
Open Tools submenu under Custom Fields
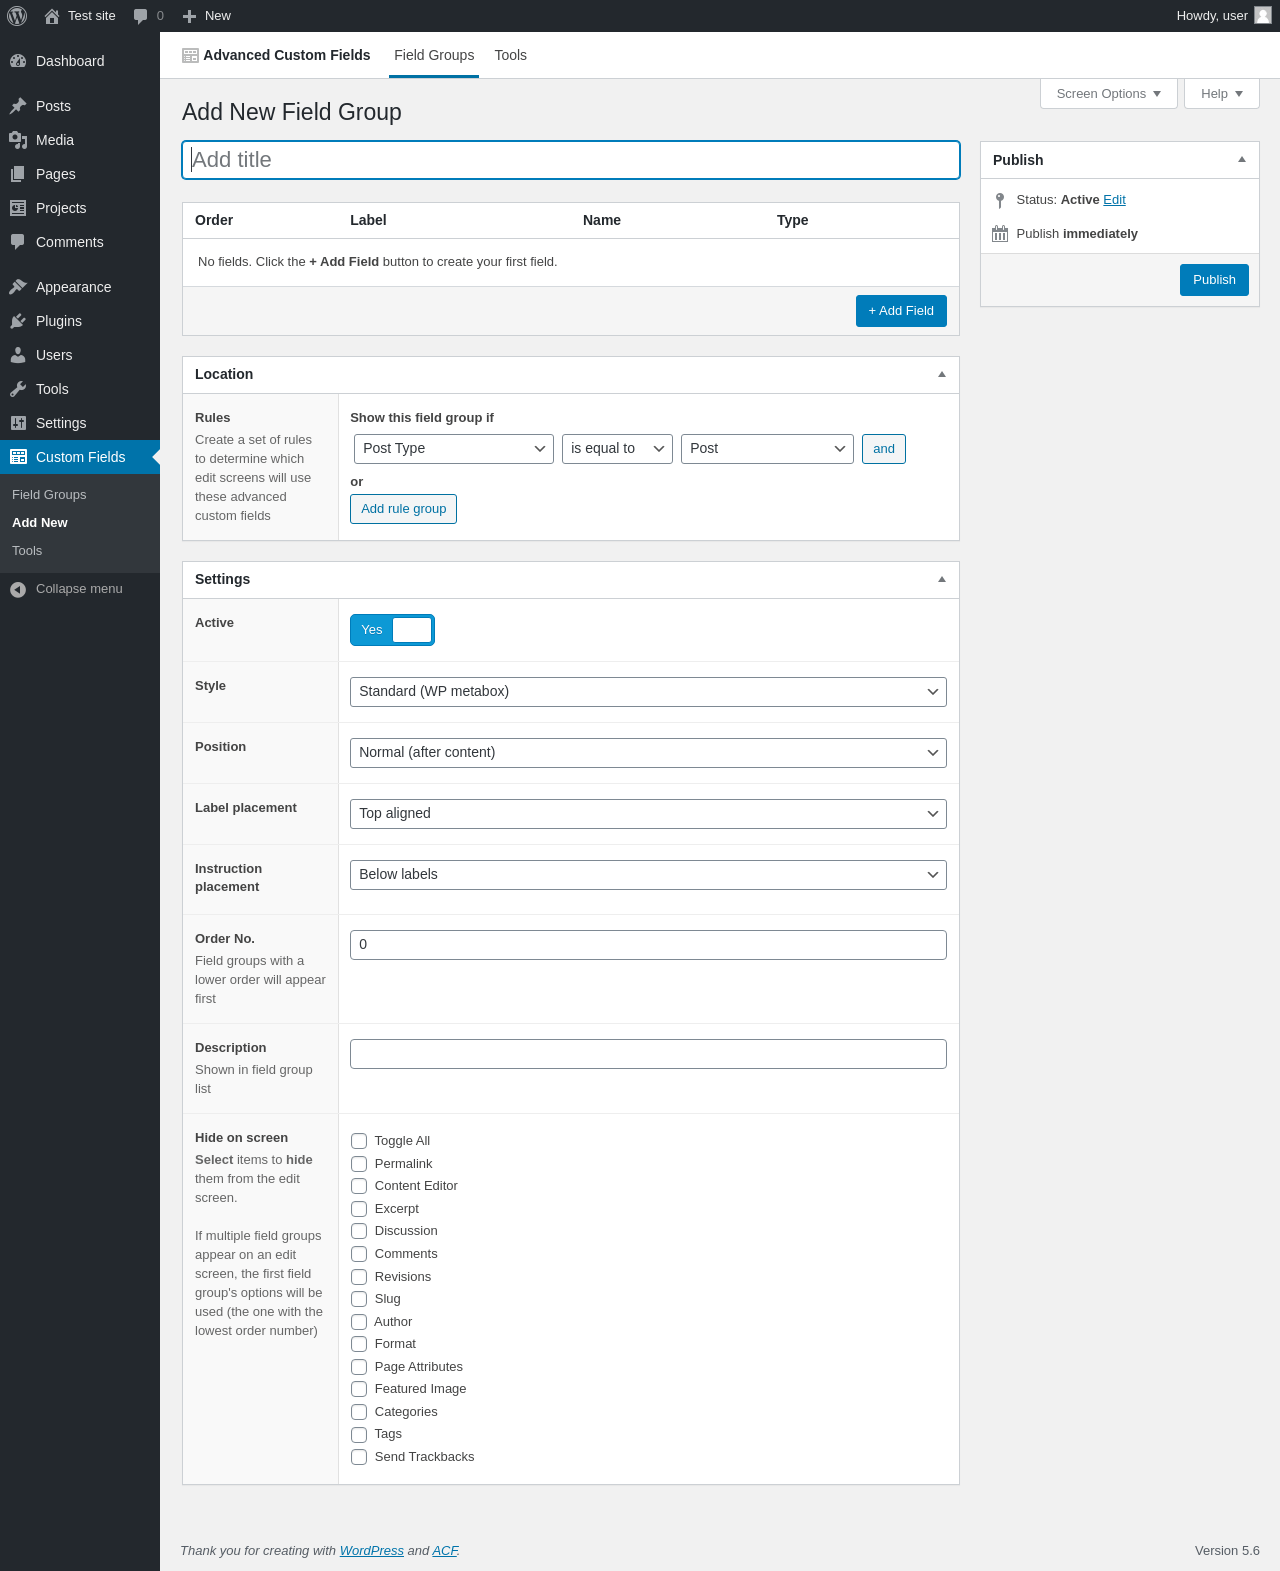[27, 551]
